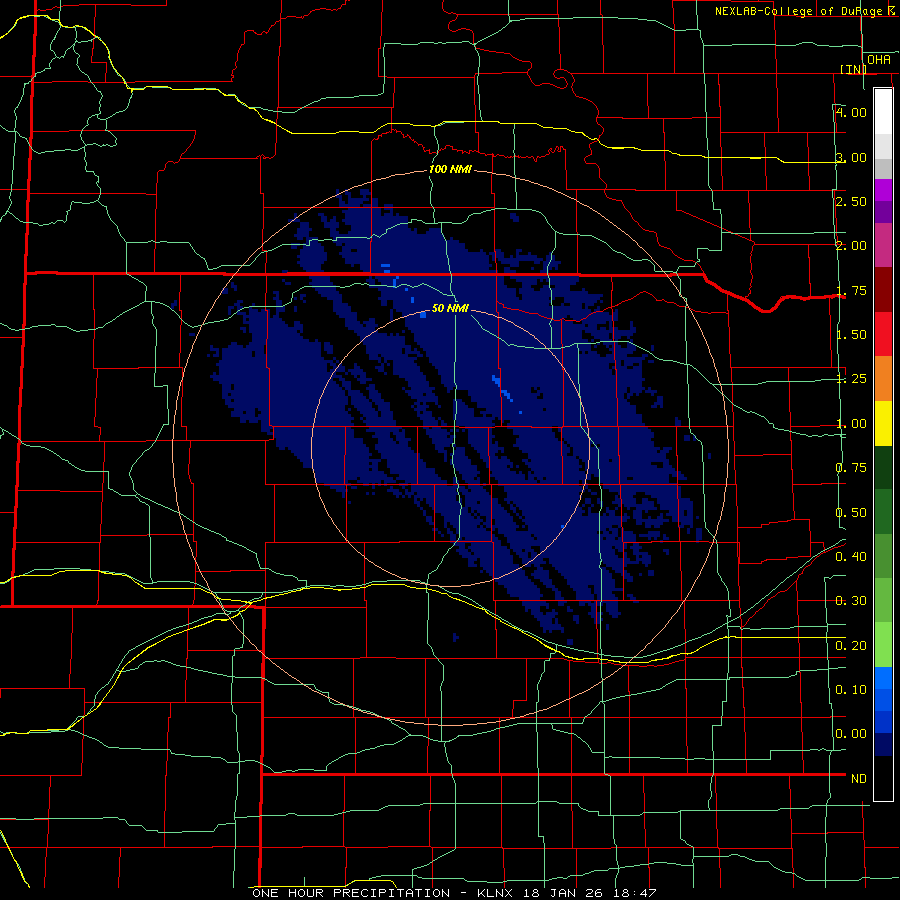Click the ONE HOUR PRECIPITATION caption text

coord(351,893)
